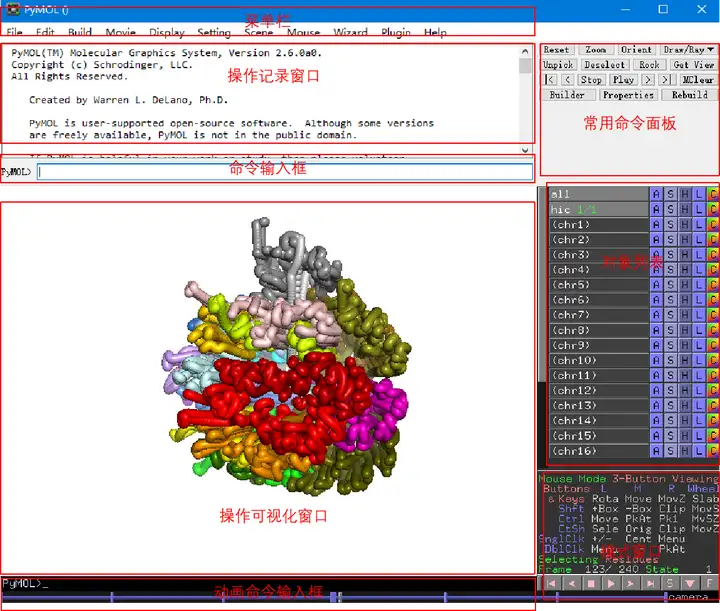Toggle the Rock button
This screenshot has height=611, width=720.
pyautogui.click(x=649, y=65)
